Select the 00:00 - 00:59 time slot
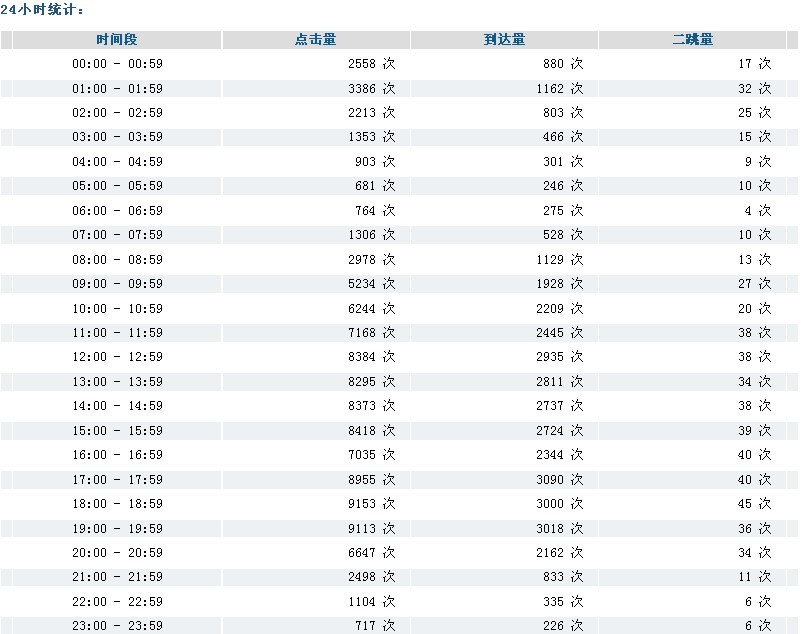This screenshot has width=801, height=634. 117,64
